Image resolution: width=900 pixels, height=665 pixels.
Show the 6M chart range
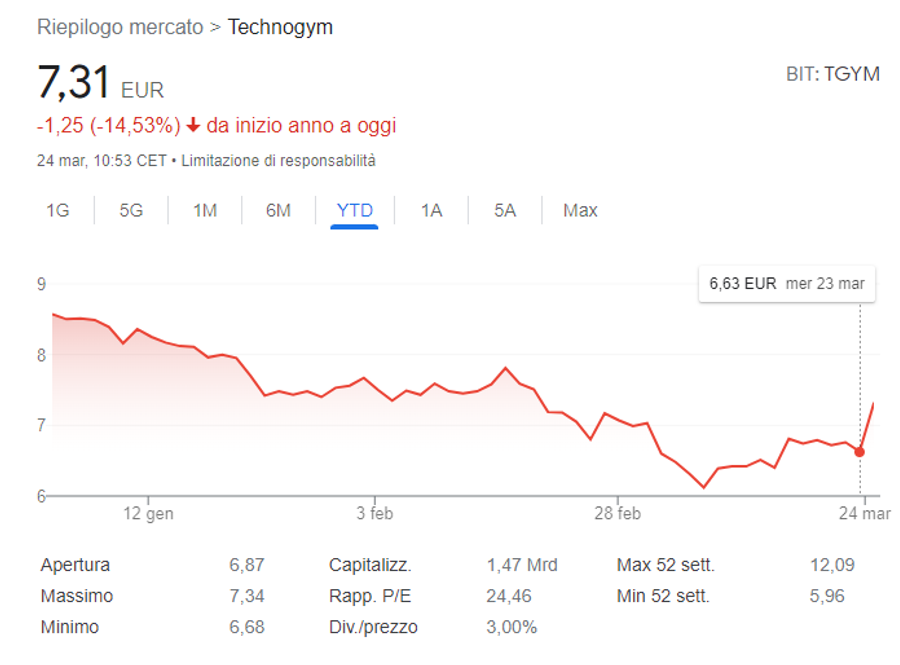pos(278,211)
